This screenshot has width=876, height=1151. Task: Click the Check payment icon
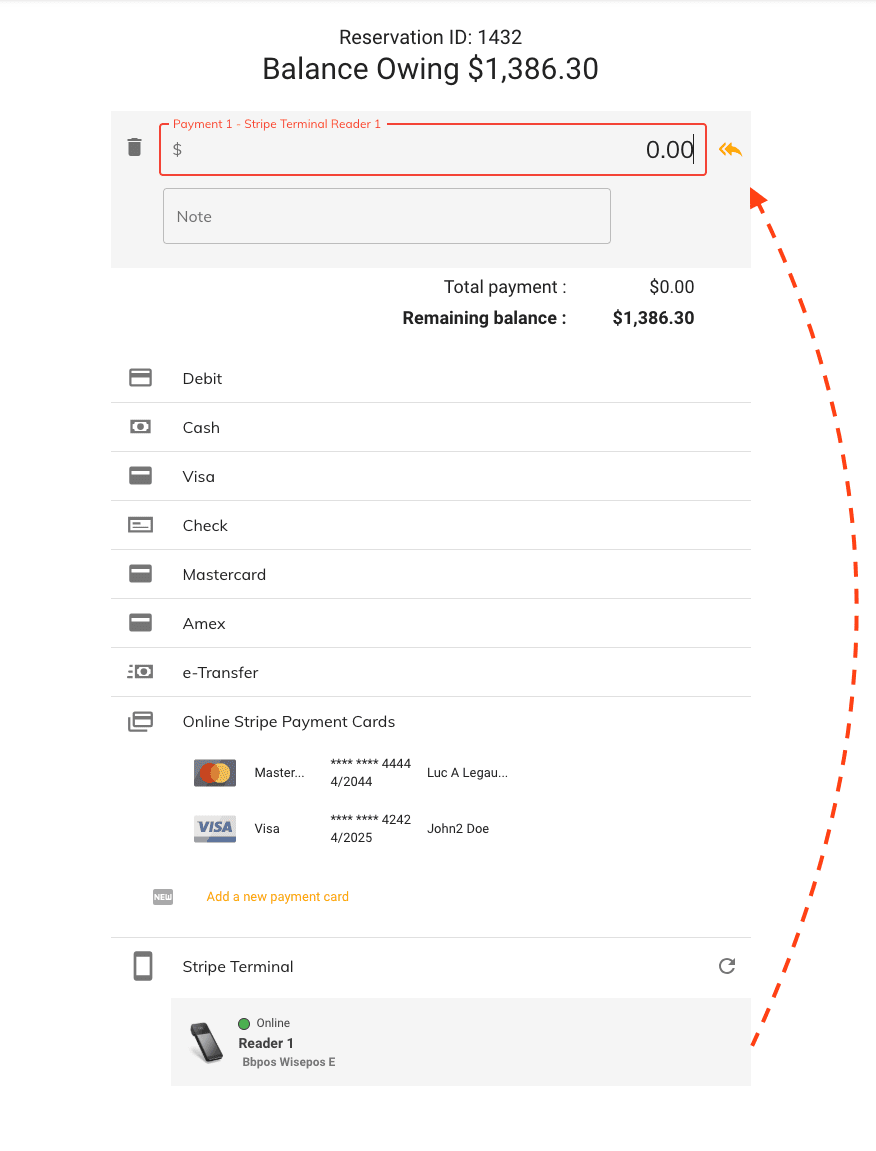click(x=140, y=525)
